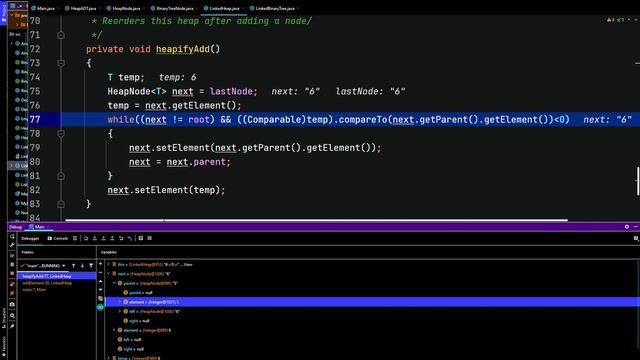Open the Evaluate Expression calculator icon
Screen dimensions: 640x360
click(141, 238)
